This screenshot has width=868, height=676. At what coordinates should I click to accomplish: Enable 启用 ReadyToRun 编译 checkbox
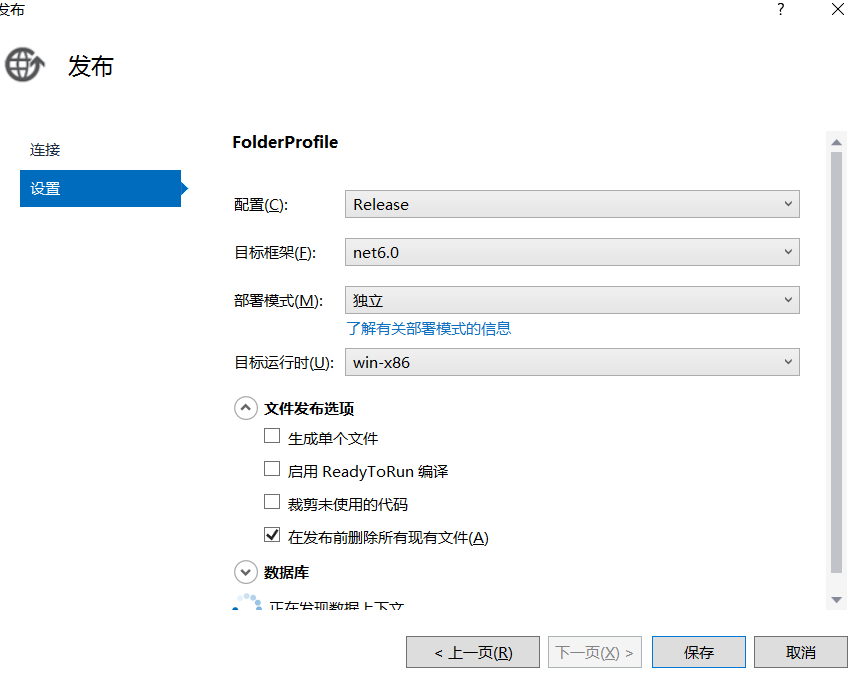coord(272,470)
